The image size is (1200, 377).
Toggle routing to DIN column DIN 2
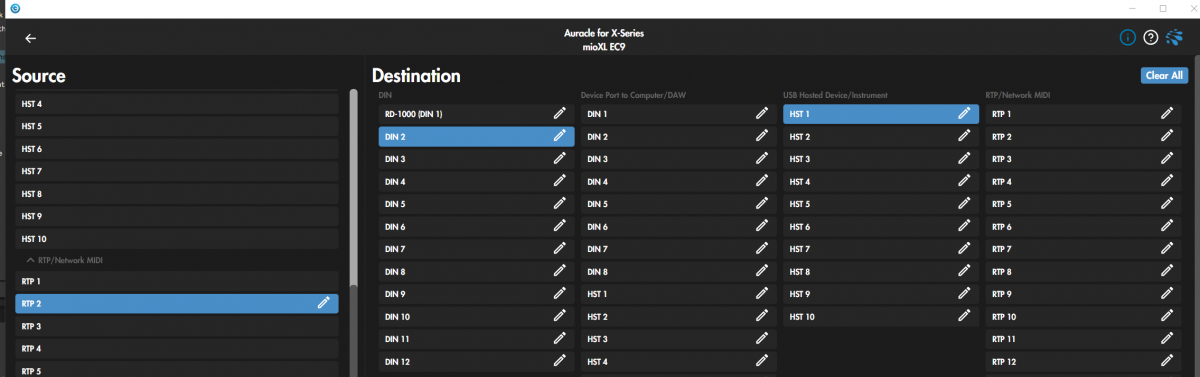(x=476, y=136)
